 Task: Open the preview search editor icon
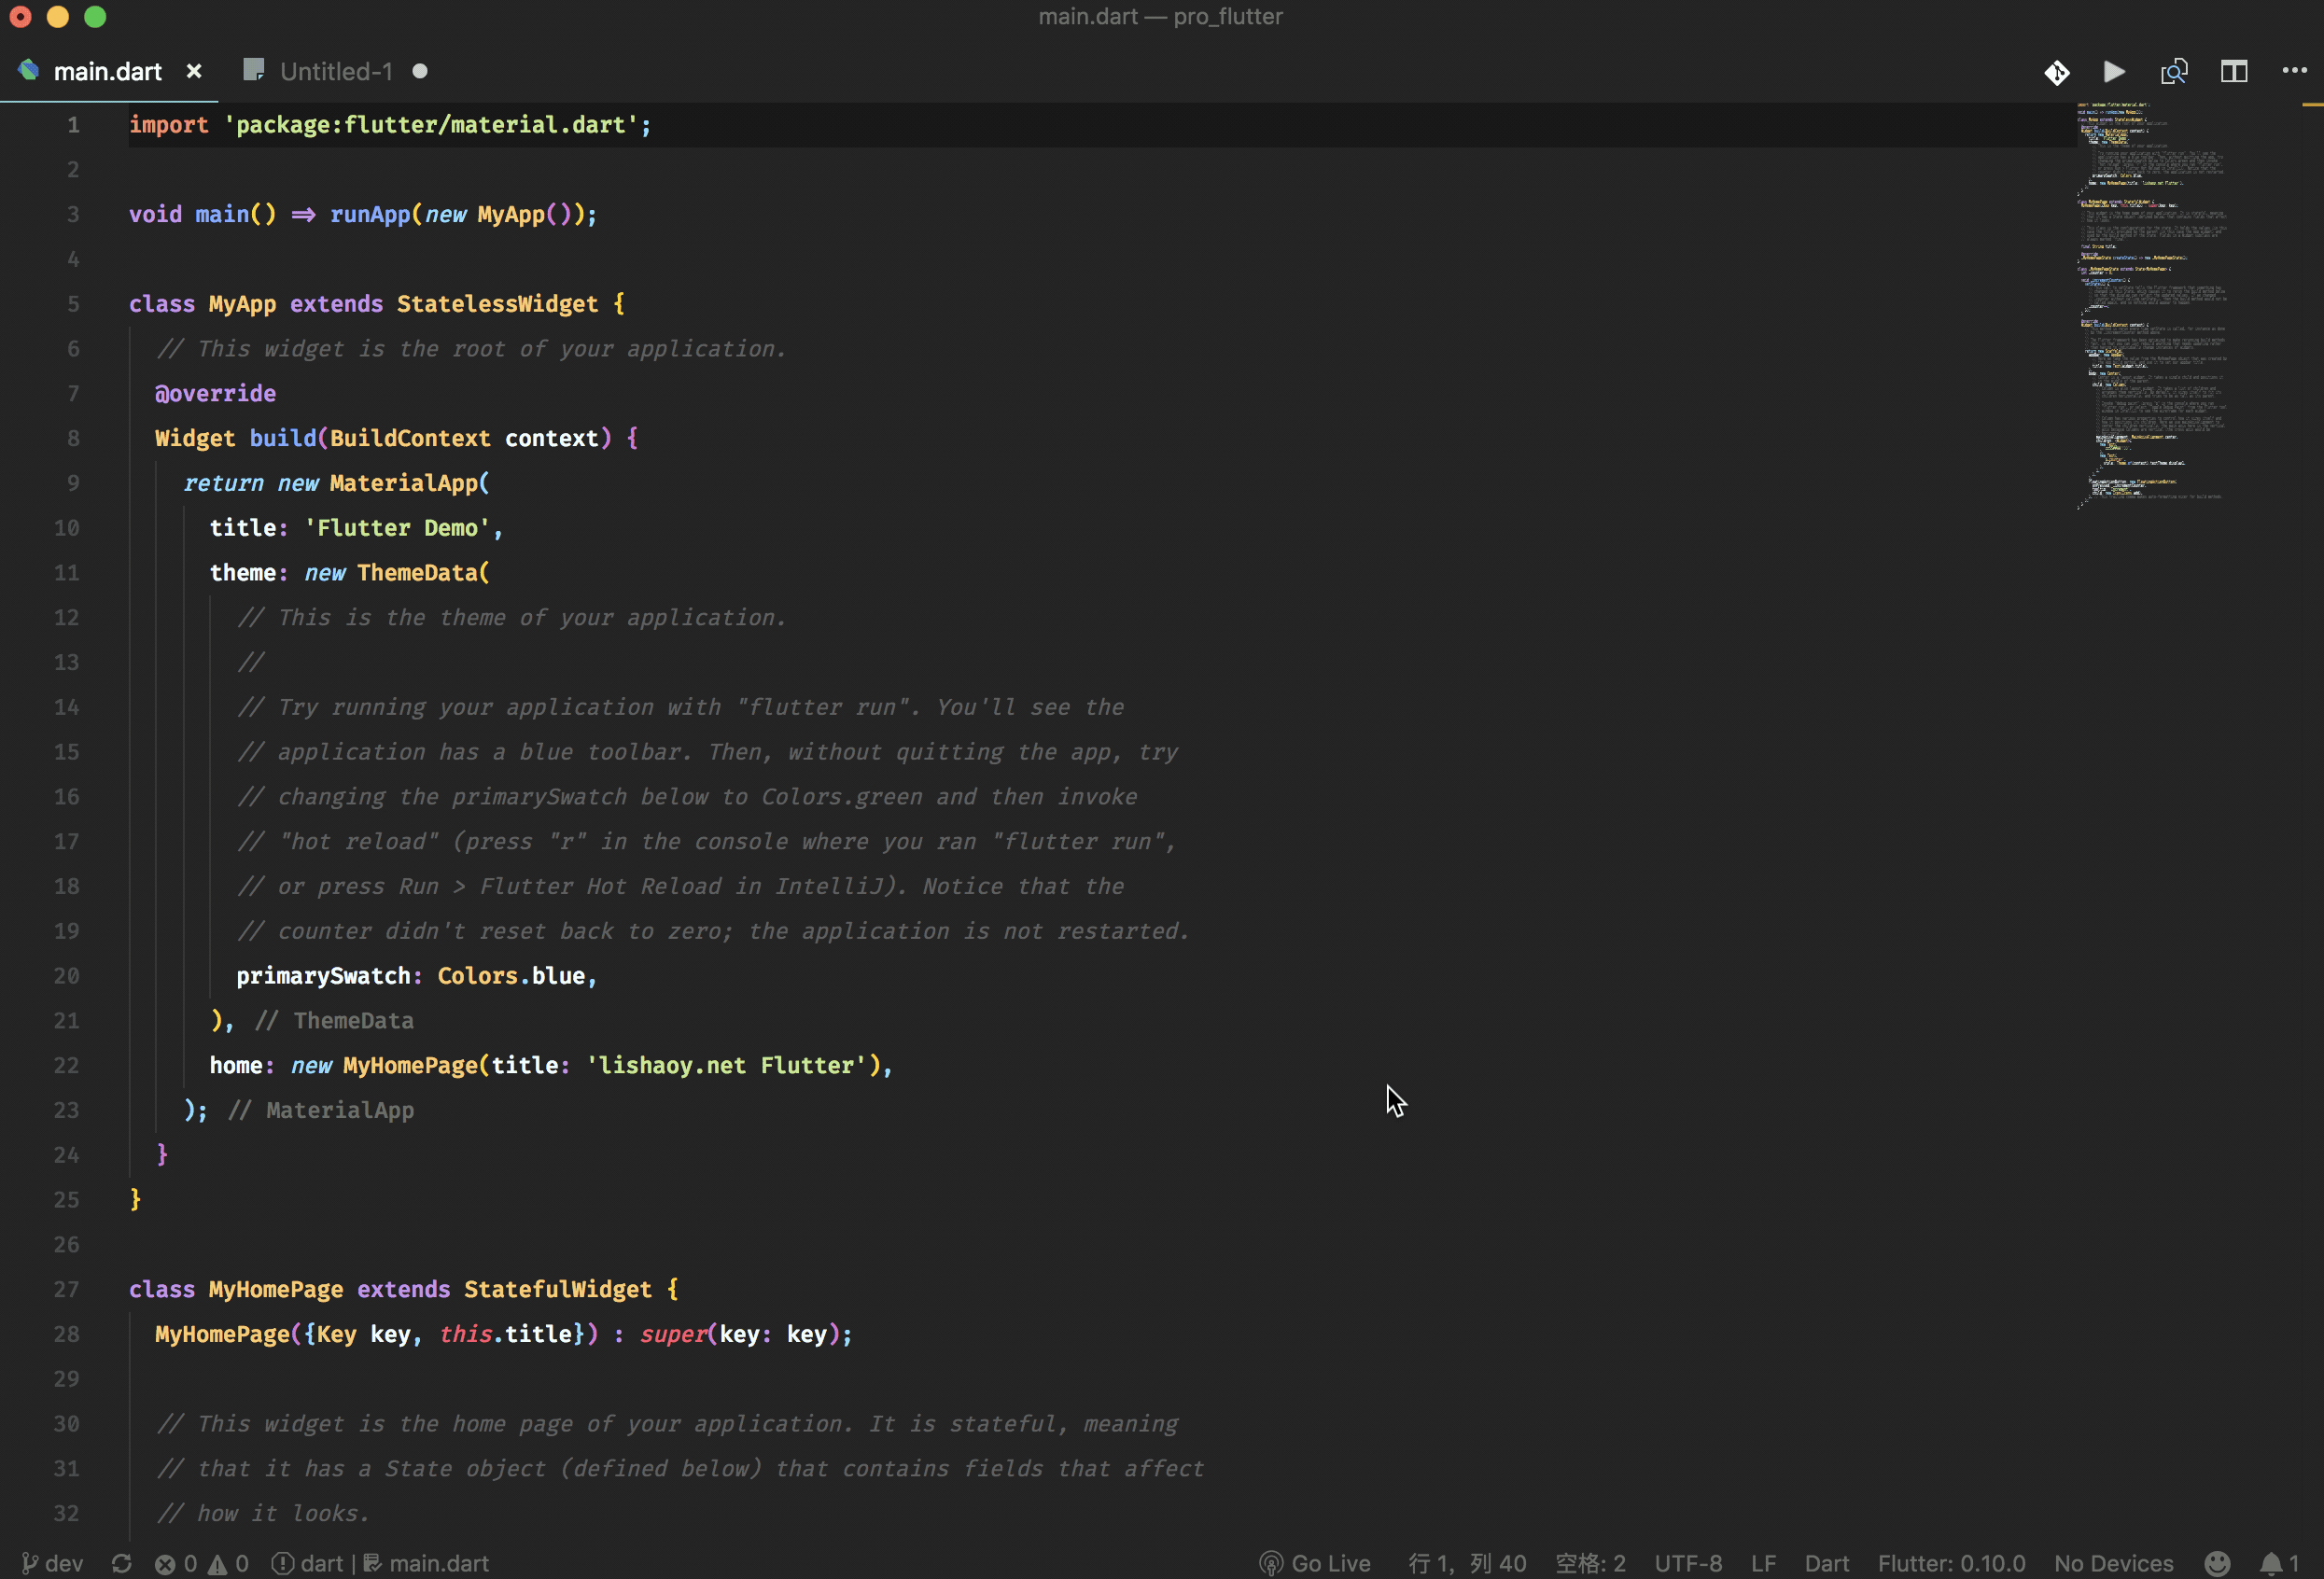point(2174,72)
